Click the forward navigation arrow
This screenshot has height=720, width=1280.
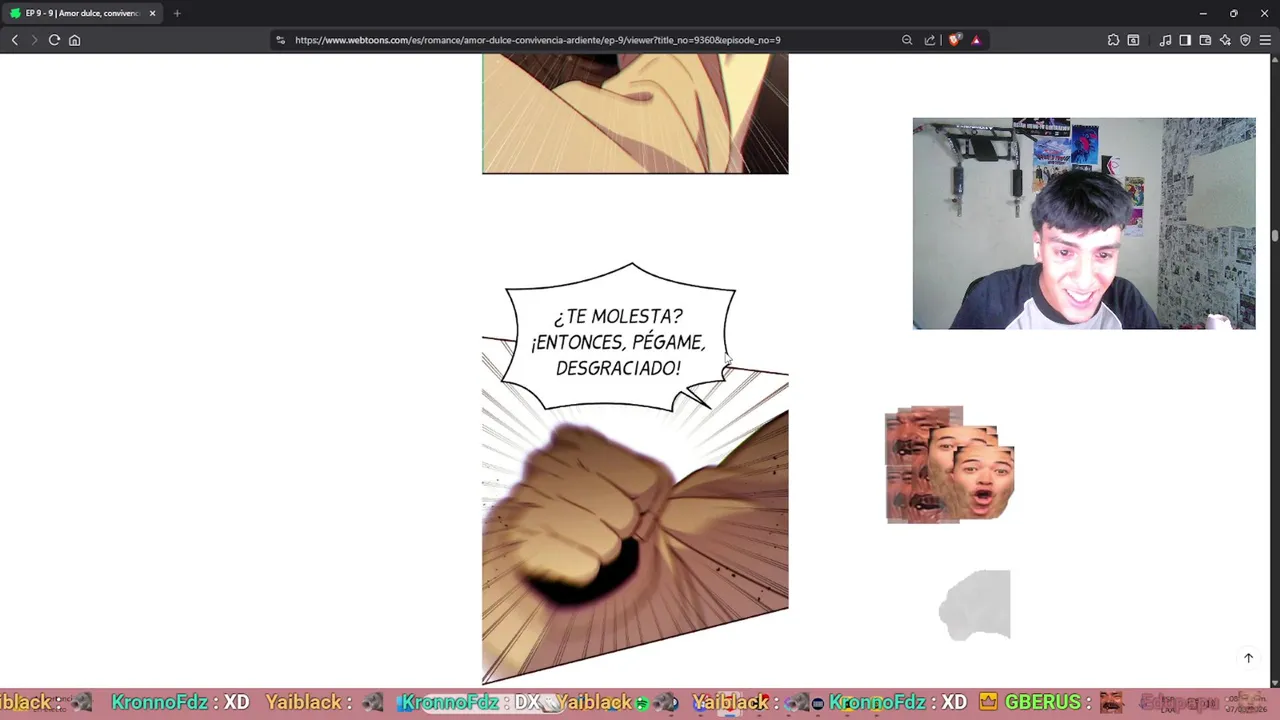[x=33, y=40]
